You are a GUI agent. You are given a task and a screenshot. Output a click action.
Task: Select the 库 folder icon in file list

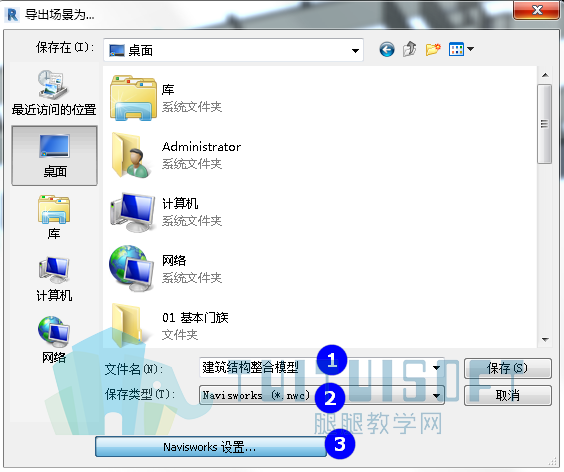133,98
